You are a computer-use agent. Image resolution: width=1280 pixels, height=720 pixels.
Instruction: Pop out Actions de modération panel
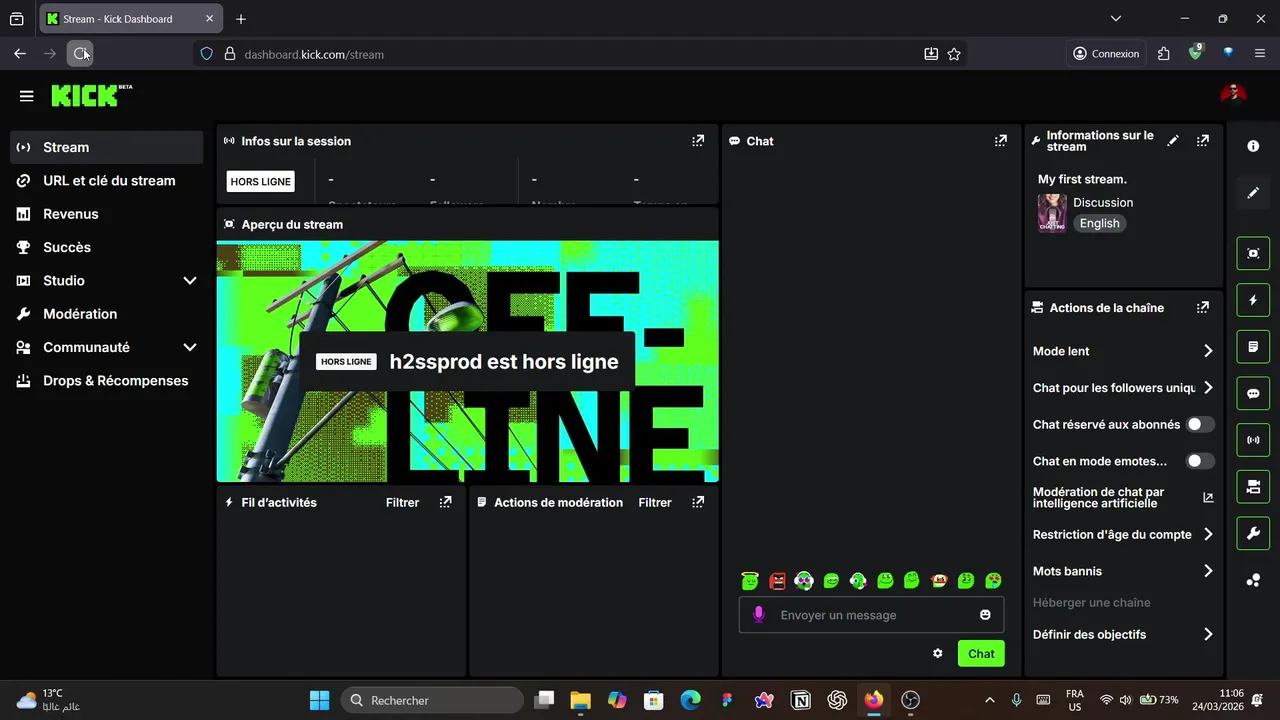pyautogui.click(x=698, y=502)
